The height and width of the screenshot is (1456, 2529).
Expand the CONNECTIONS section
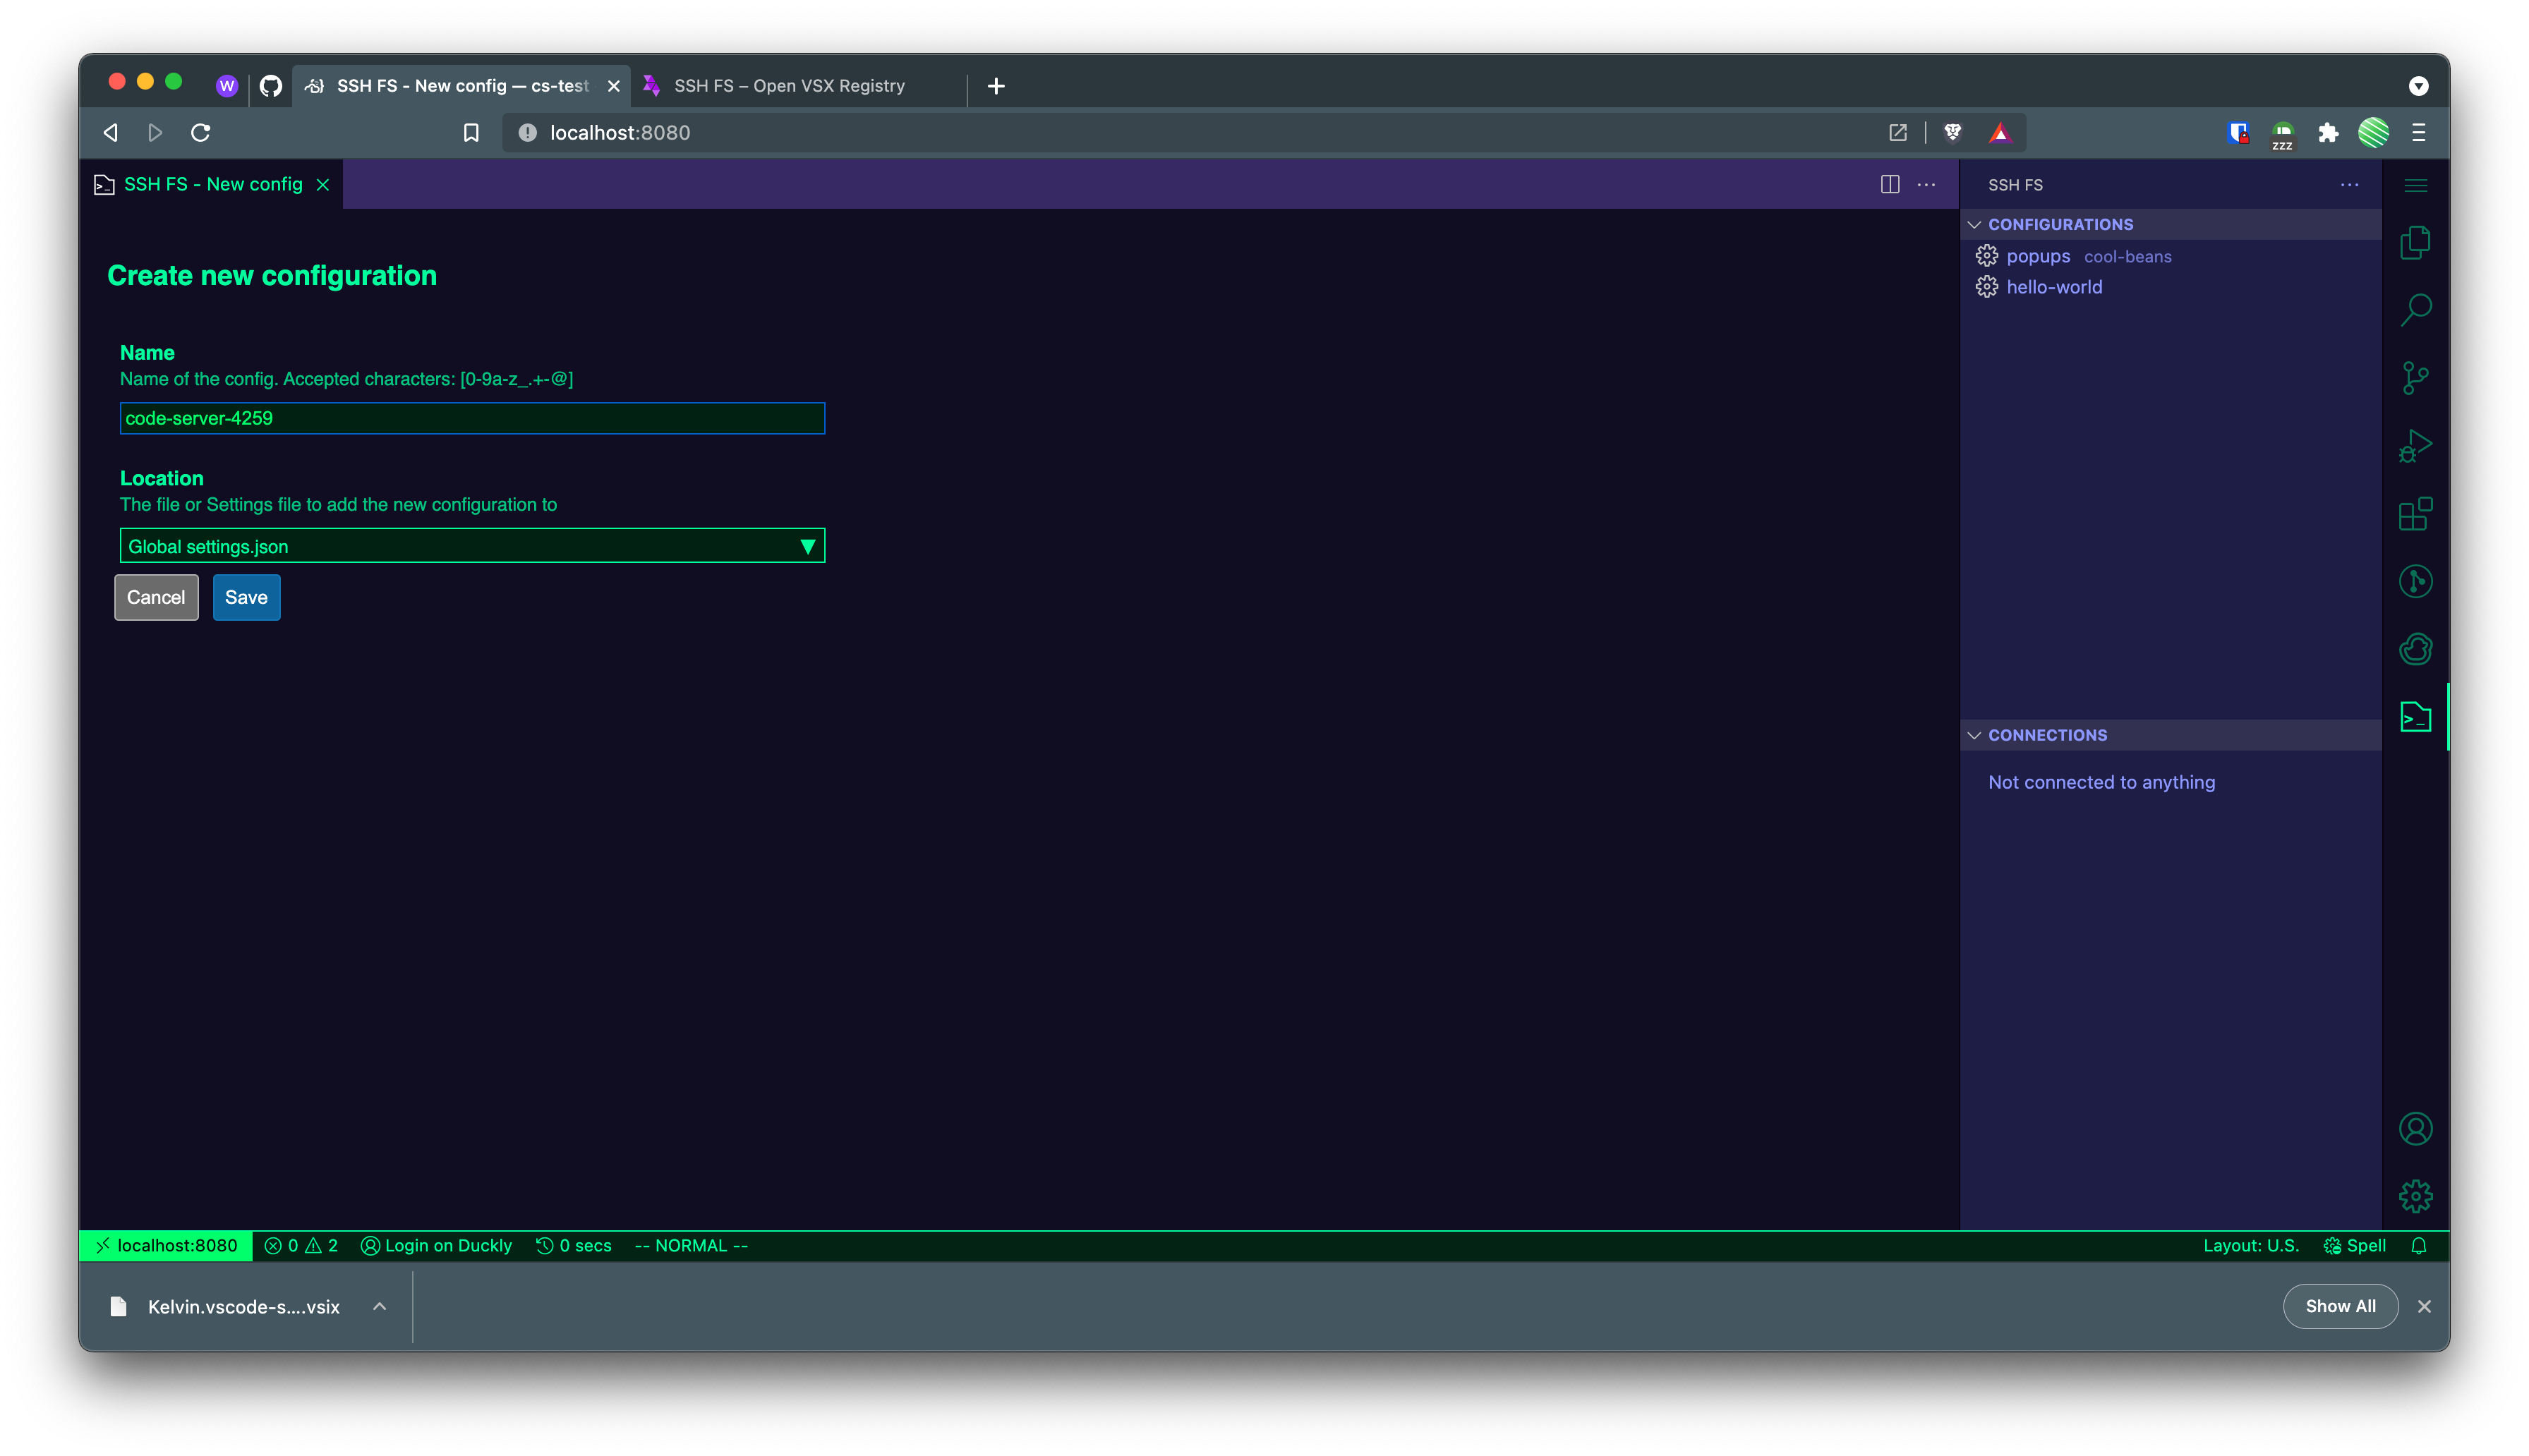click(1976, 734)
